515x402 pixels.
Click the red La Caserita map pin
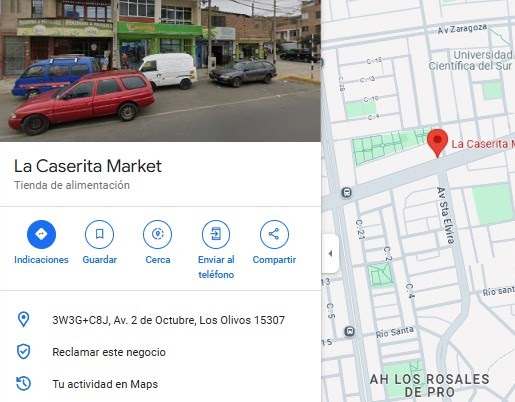(437, 143)
